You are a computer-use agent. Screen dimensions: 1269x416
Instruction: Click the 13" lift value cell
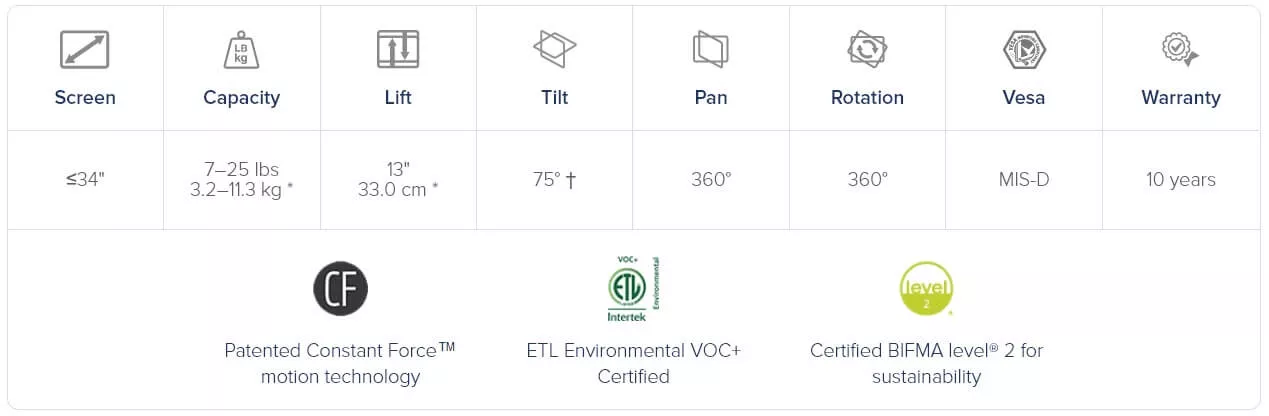(398, 180)
